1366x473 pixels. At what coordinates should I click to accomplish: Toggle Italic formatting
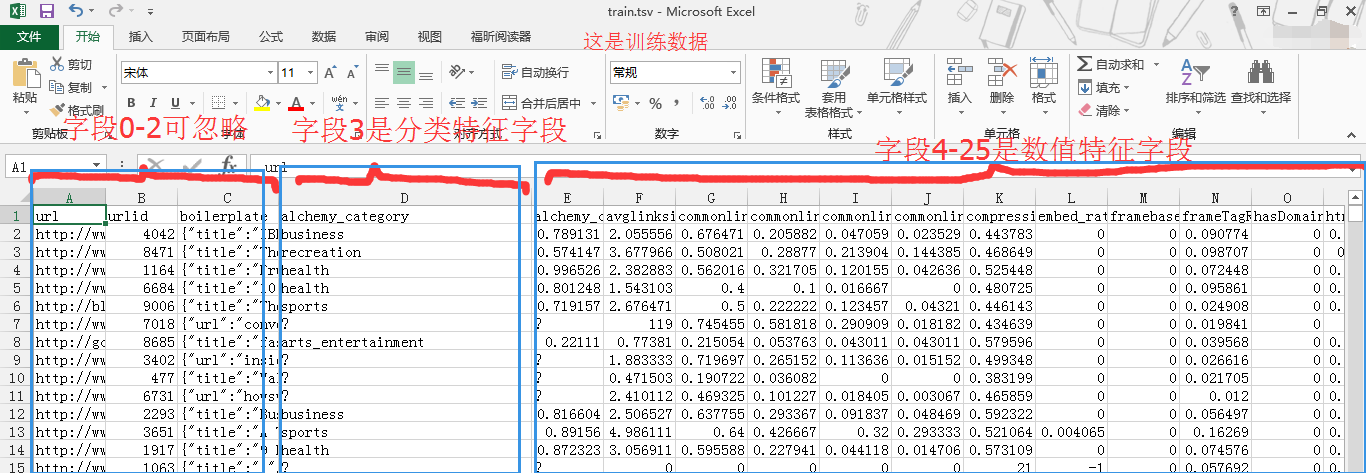tap(155, 103)
